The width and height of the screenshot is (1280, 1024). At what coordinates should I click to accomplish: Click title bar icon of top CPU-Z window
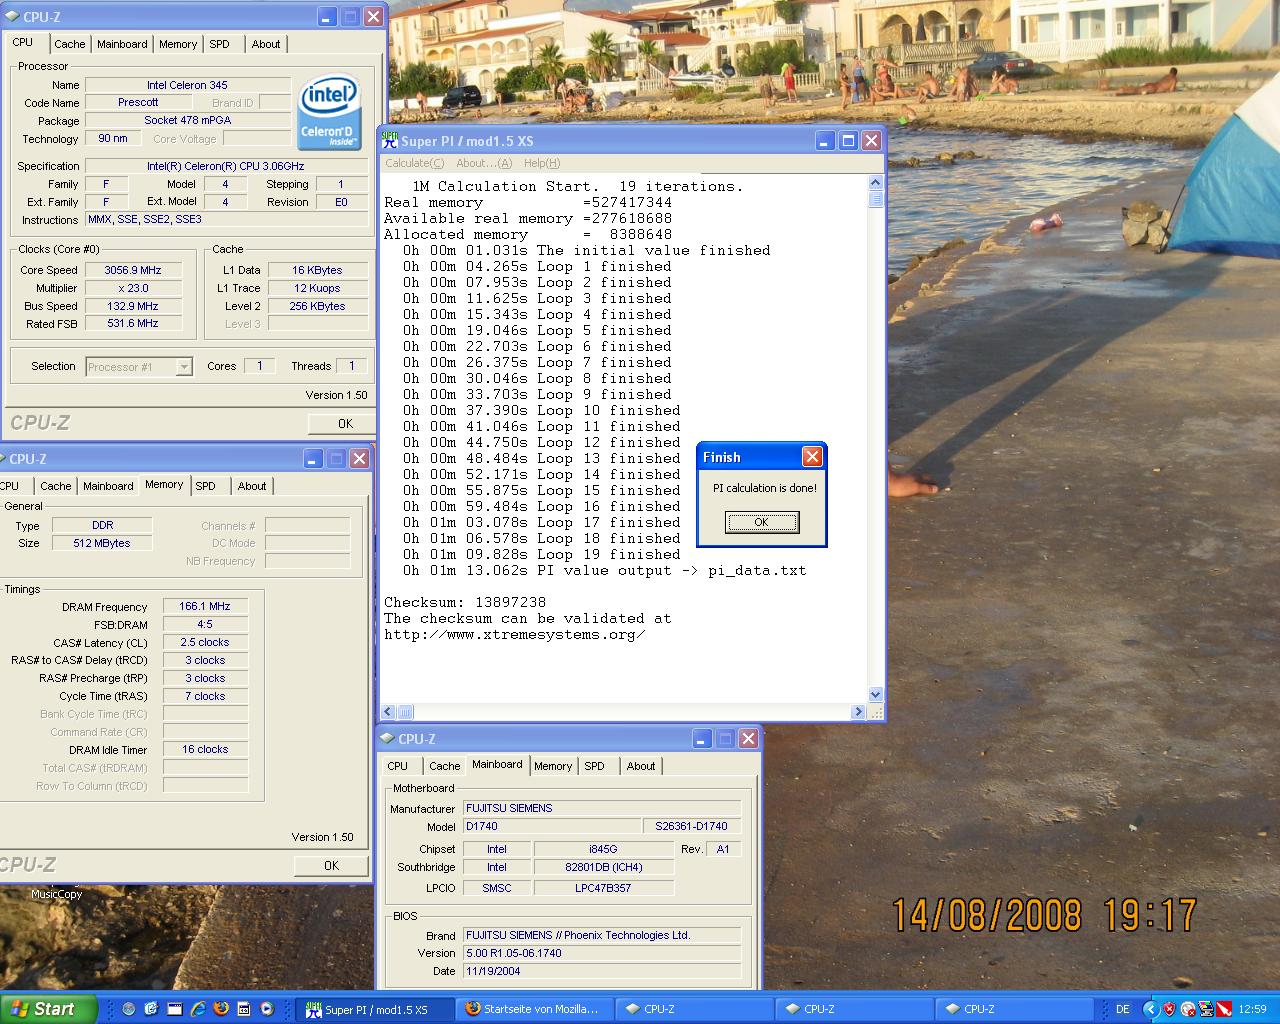point(13,17)
